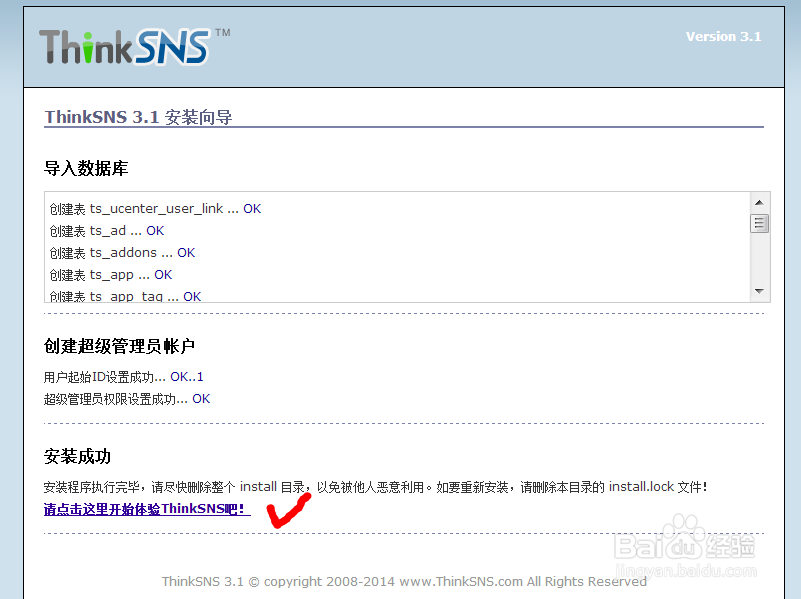
Task: Click the Version 3.1 label
Action: tap(724, 35)
